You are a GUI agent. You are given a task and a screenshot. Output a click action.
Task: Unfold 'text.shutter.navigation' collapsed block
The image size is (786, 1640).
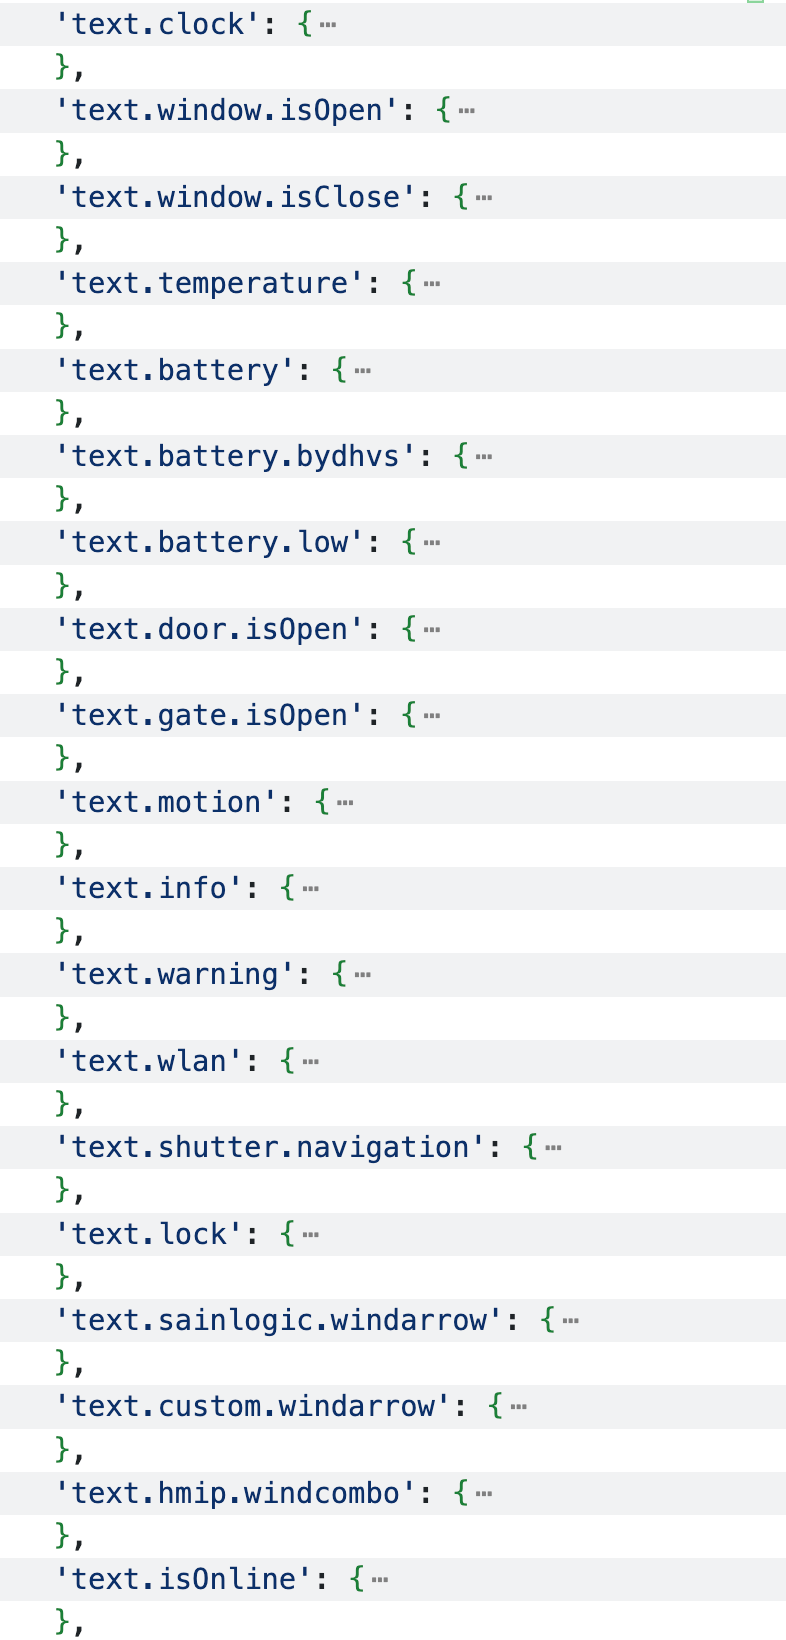click(x=554, y=1148)
